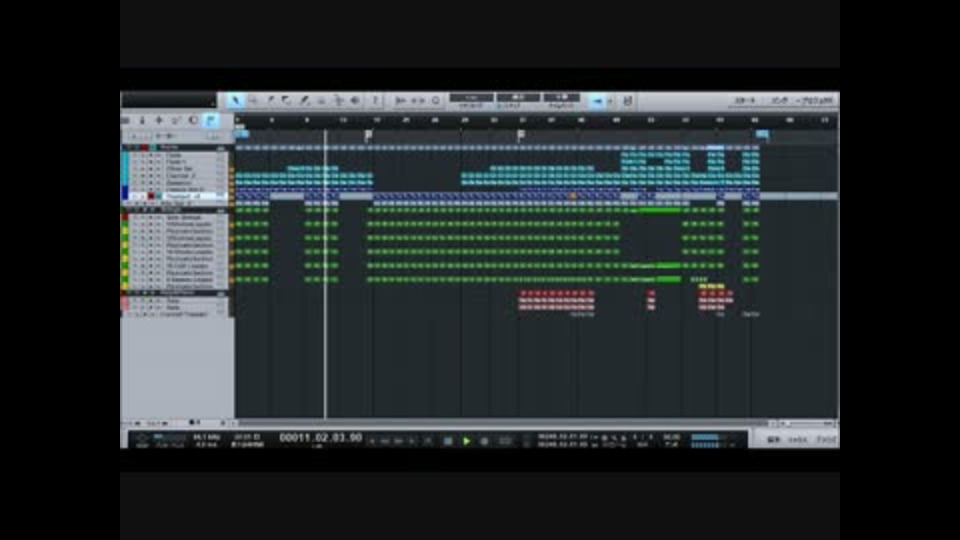Select the Listen speaker tool
Screen dimensions: 960x540
click(x=355, y=101)
